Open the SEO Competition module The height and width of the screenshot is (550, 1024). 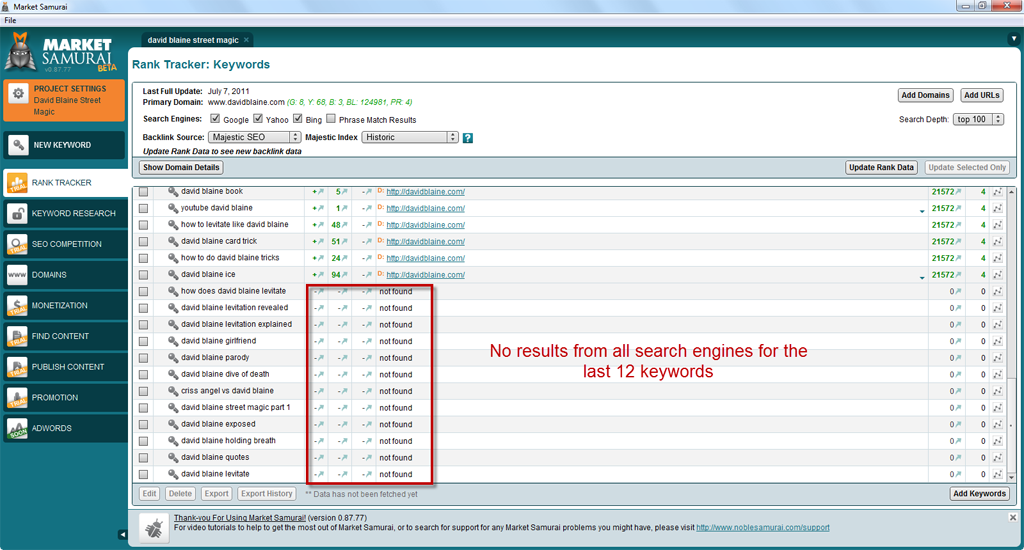tap(64, 244)
